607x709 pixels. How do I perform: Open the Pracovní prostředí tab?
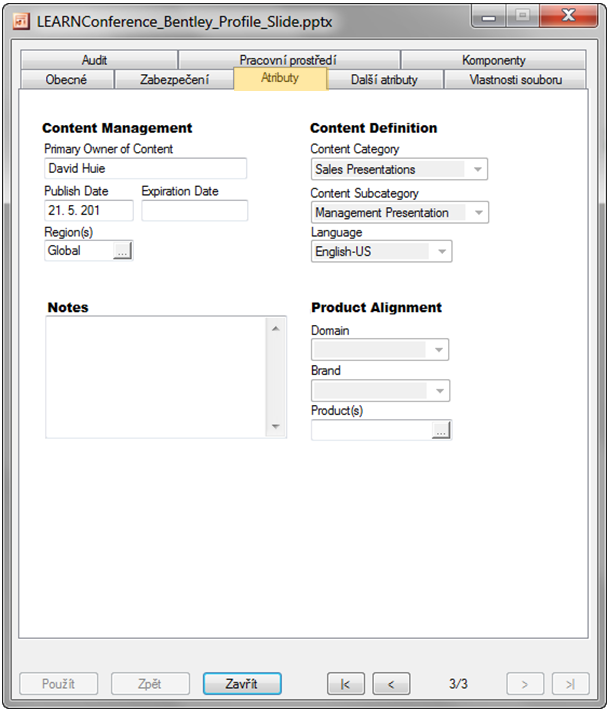(288, 60)
